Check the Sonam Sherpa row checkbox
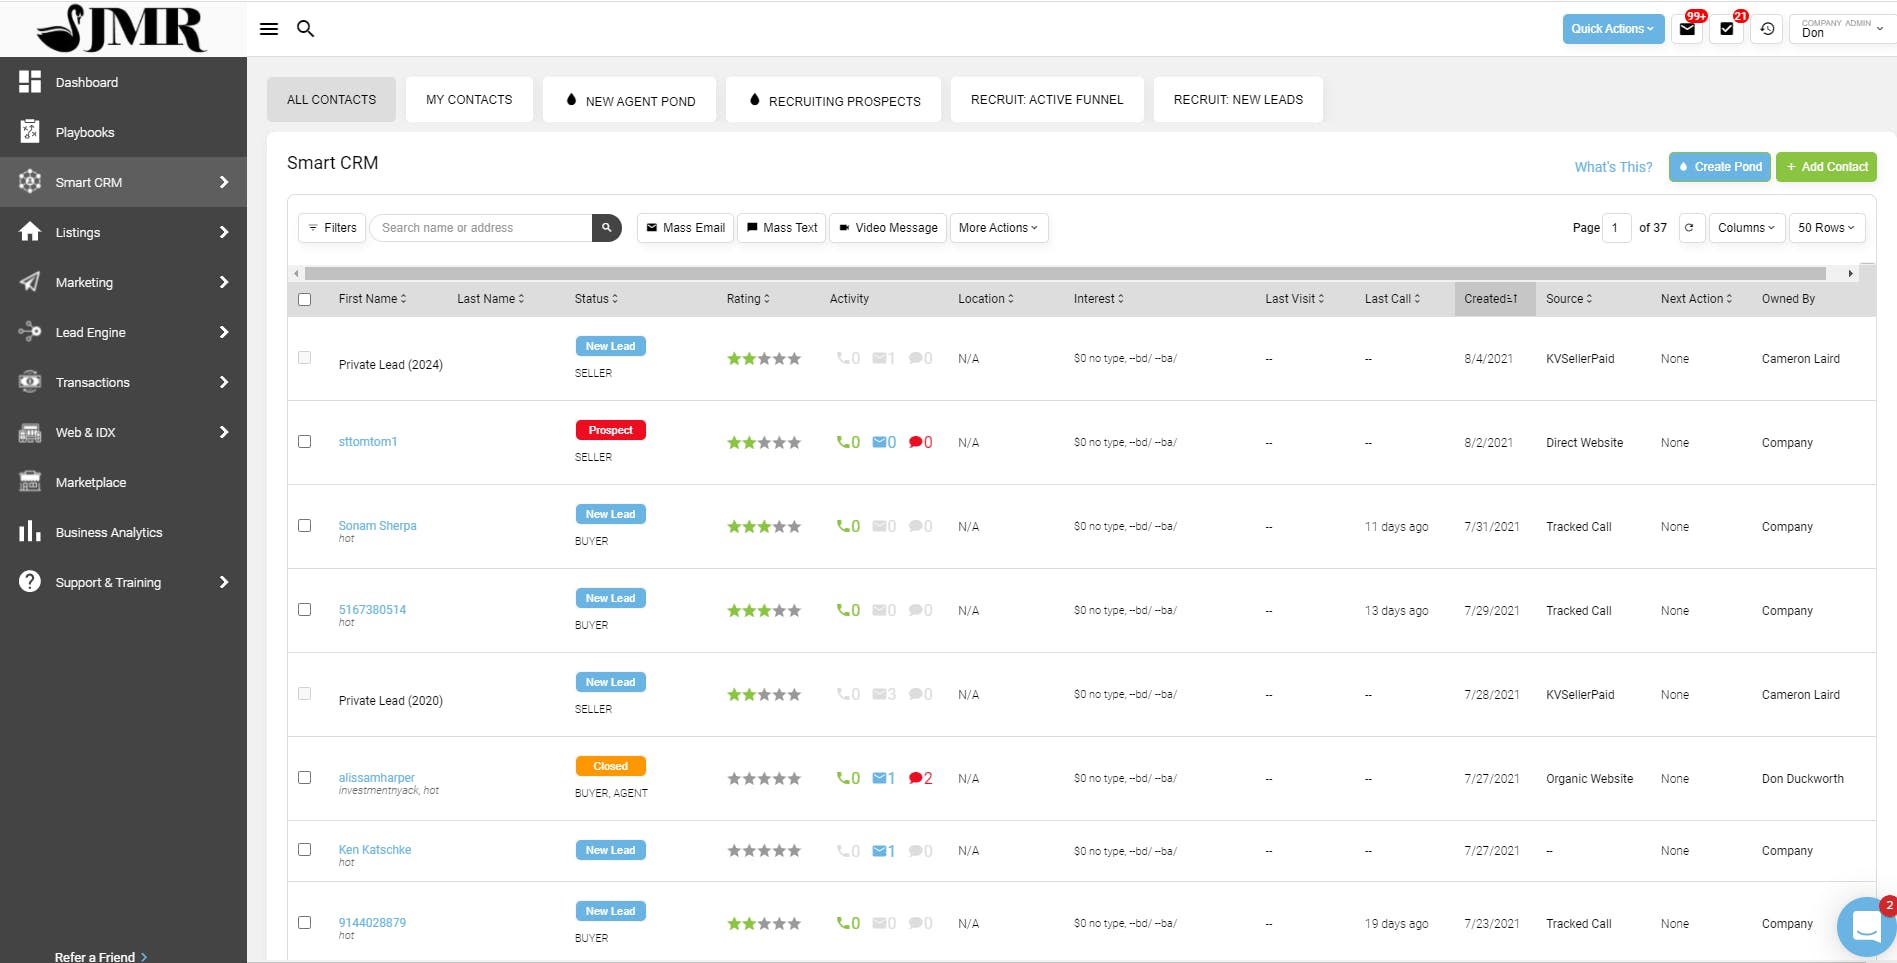The width and height of the screenshot is (1897, 963). pyautogui.click(x=305, y=526)
